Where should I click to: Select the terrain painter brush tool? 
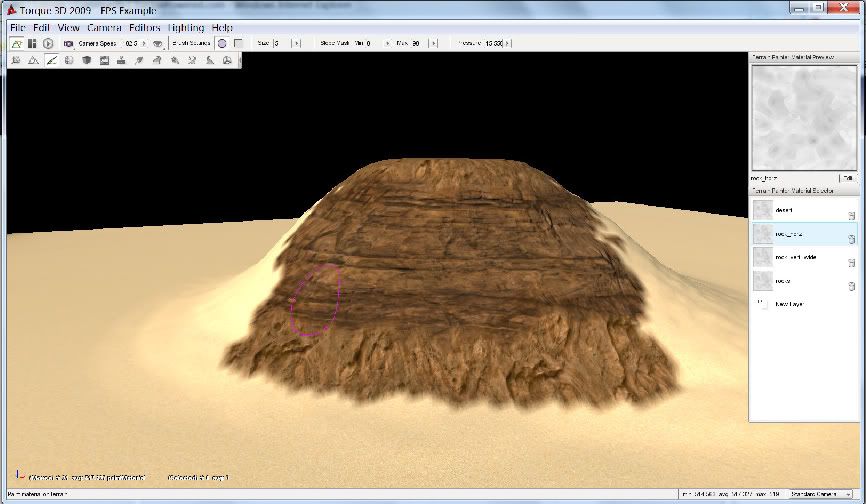pyautogui.click(x=52, y=61)
